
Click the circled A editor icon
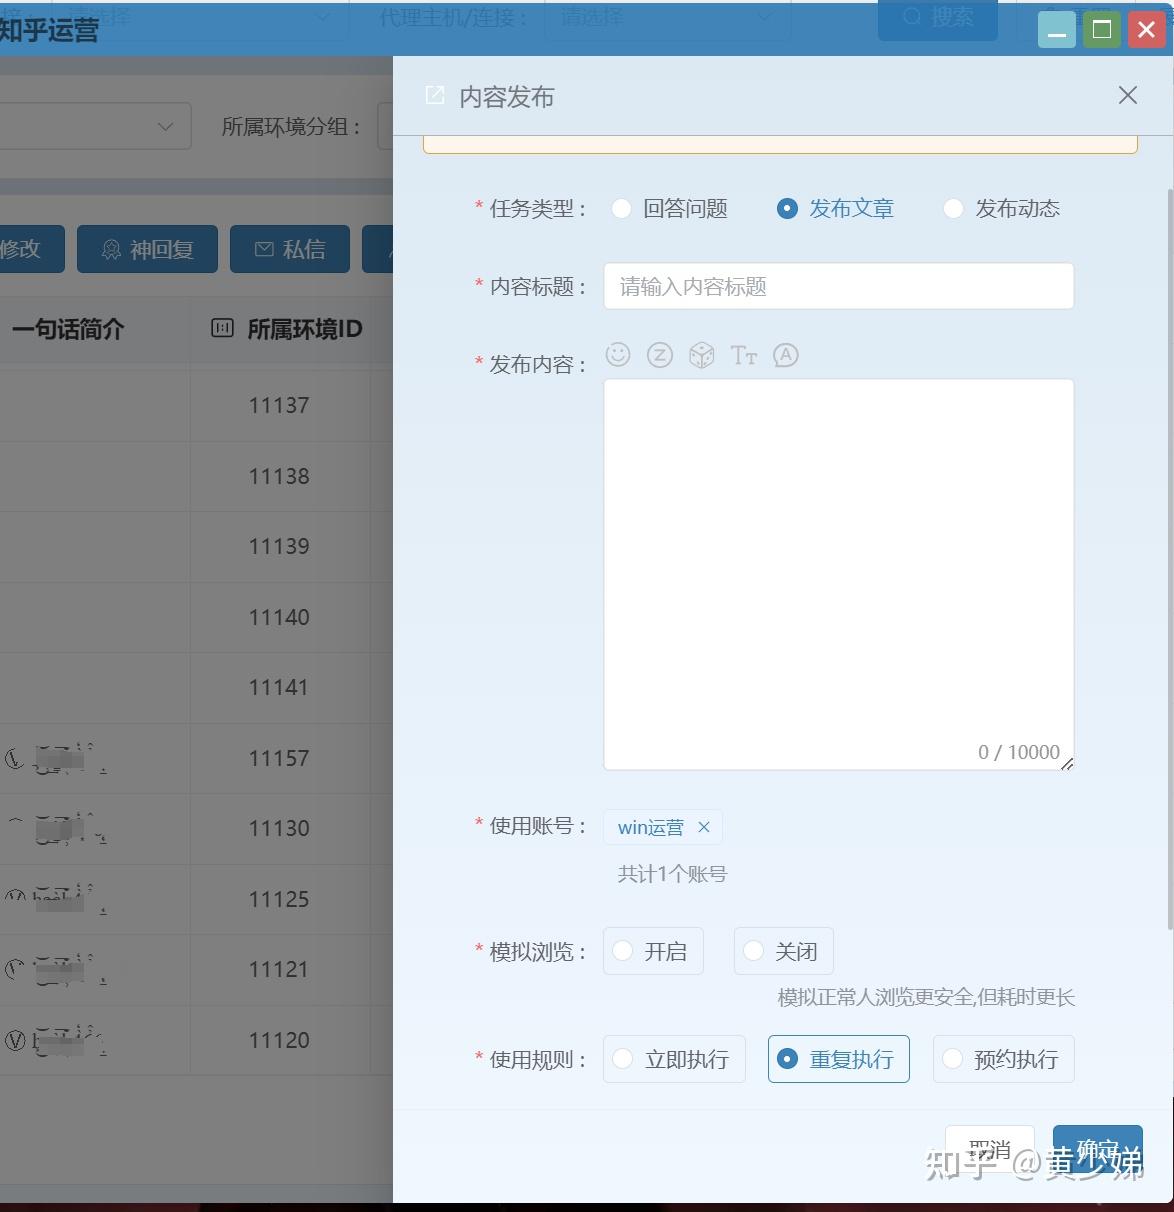[x=786, y=355]
